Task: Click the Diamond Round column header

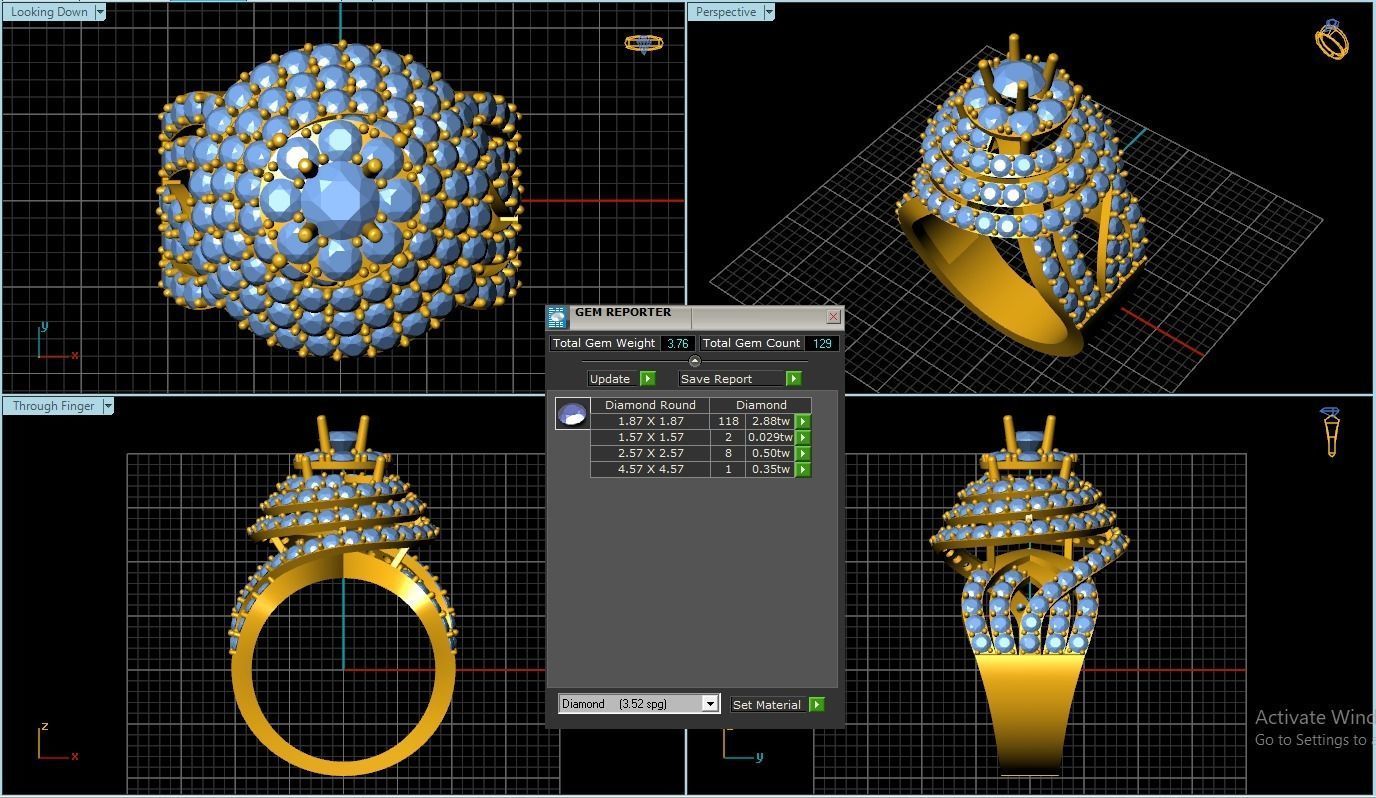Action: (650, 405)
